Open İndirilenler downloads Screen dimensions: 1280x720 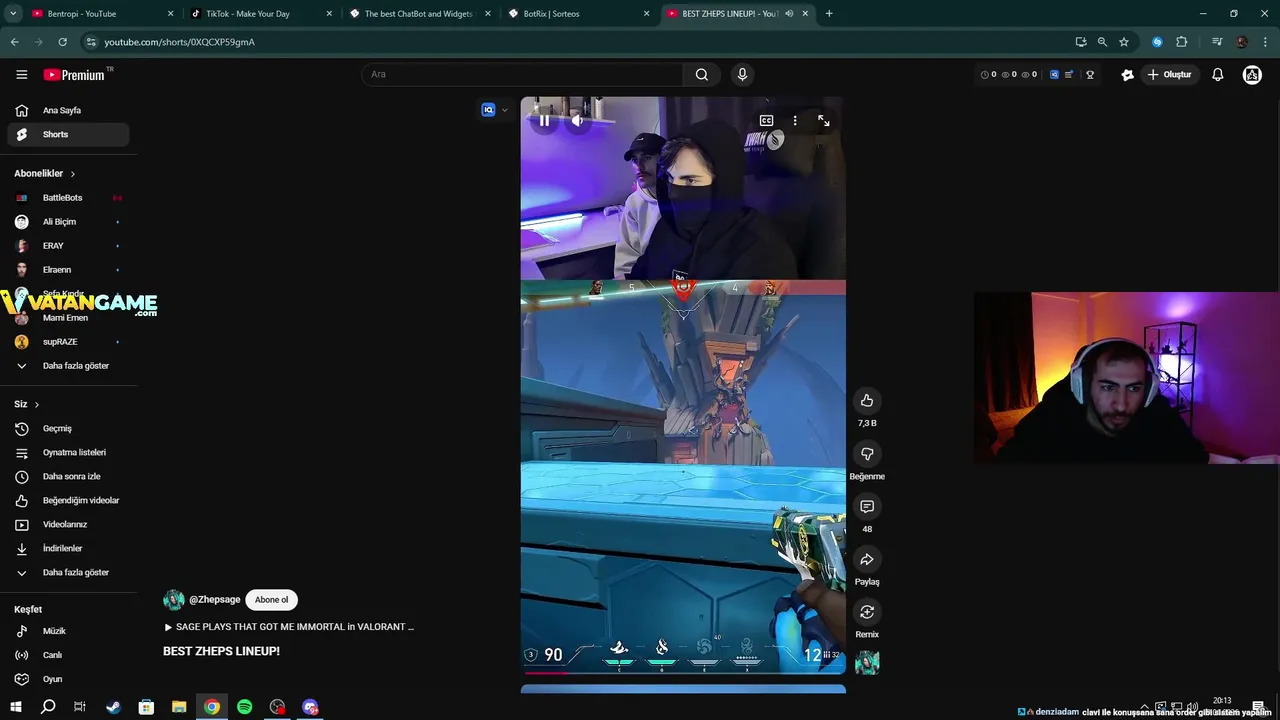[68, 549]
